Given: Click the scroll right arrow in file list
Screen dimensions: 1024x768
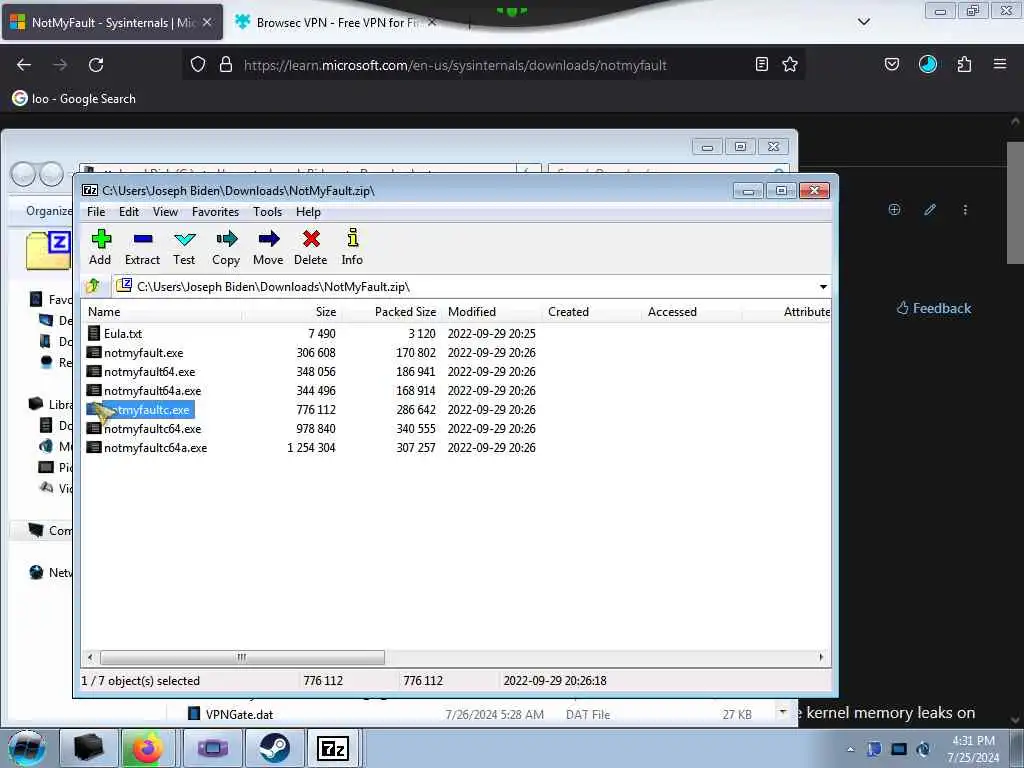Looking at the screenshot, I should [821, 657].
